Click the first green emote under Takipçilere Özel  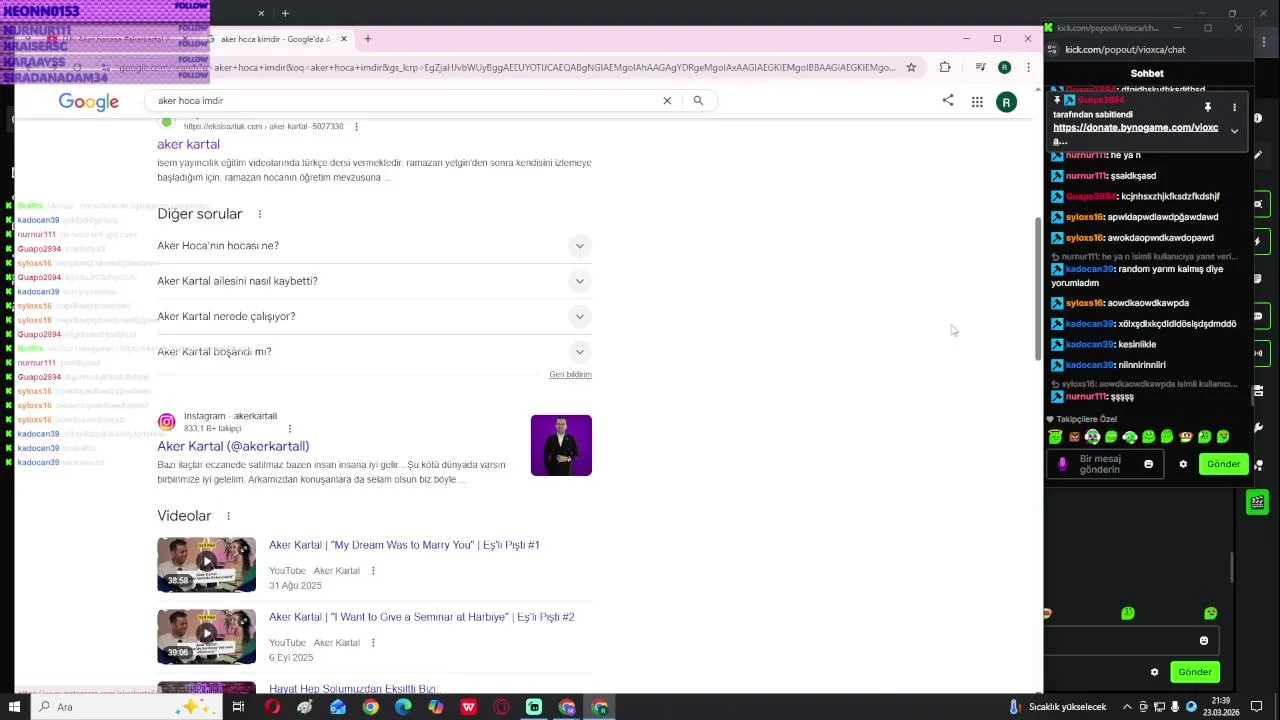[1055, 437]
